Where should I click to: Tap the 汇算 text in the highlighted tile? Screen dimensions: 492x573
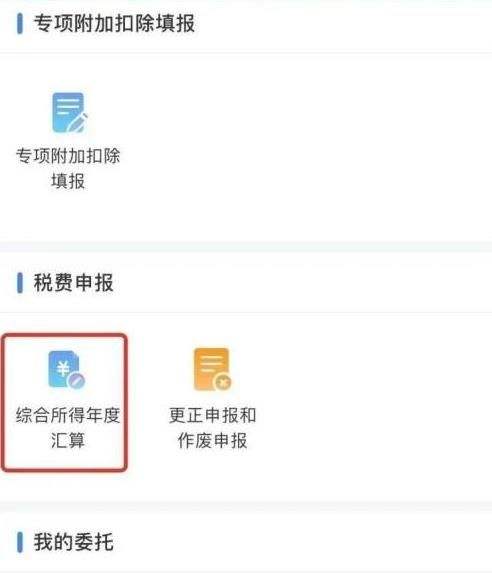coord(68,440)
